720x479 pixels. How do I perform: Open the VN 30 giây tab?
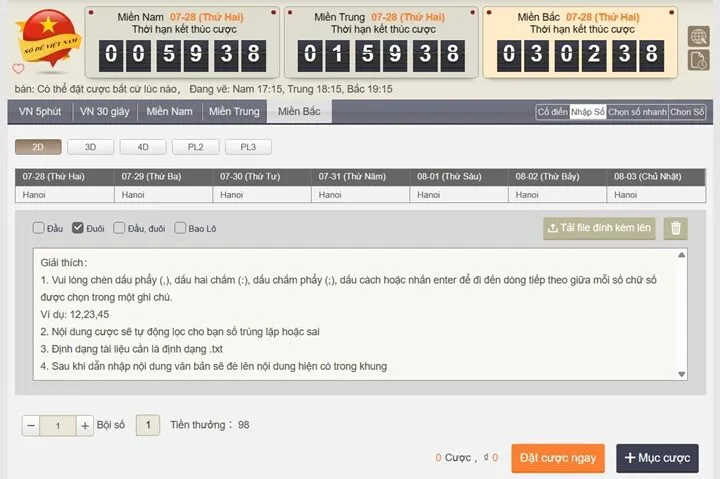click(104, 111)
